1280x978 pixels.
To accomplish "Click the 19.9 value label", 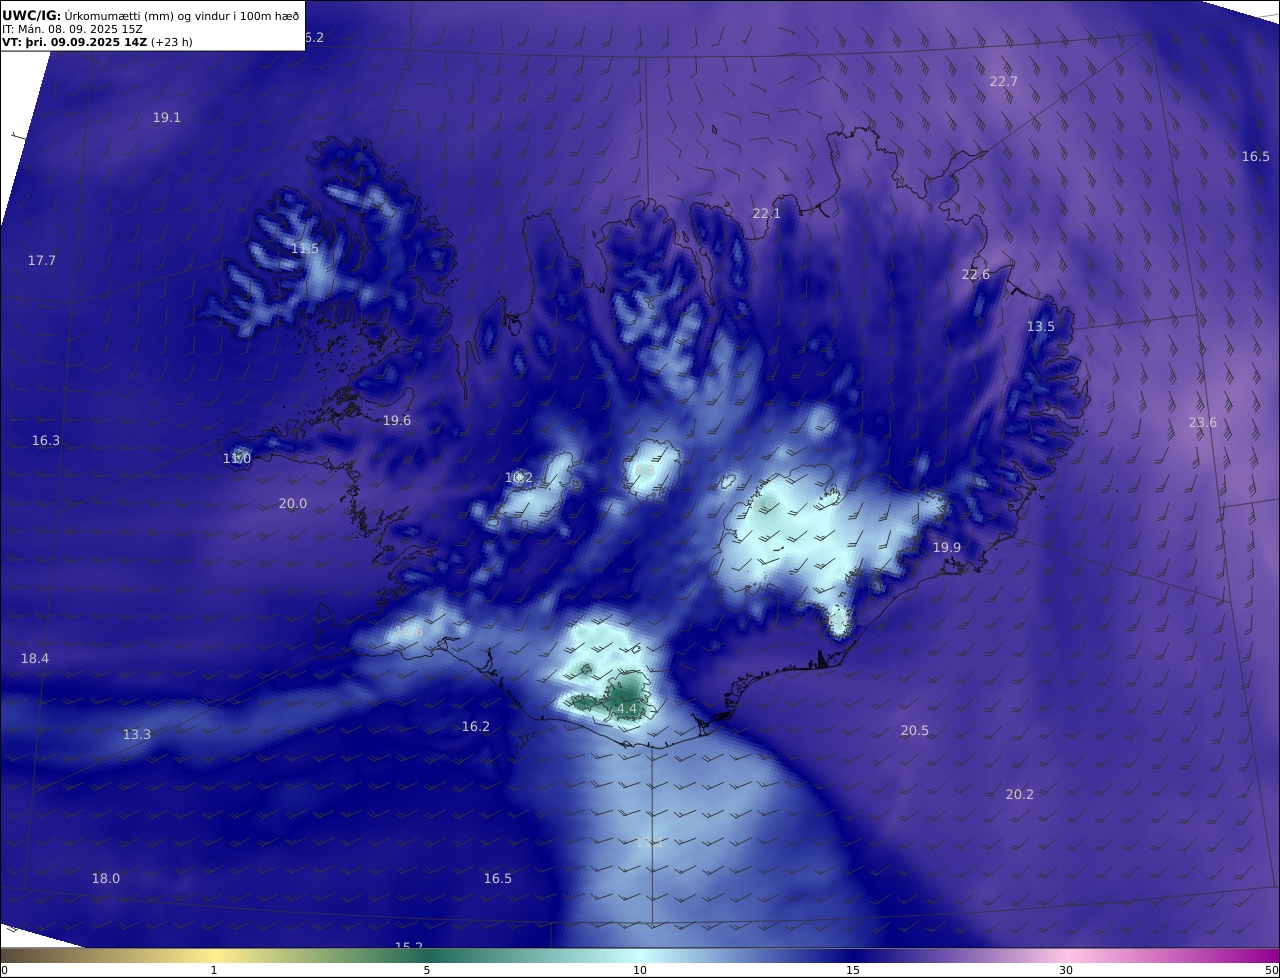I will coord(947,548).
